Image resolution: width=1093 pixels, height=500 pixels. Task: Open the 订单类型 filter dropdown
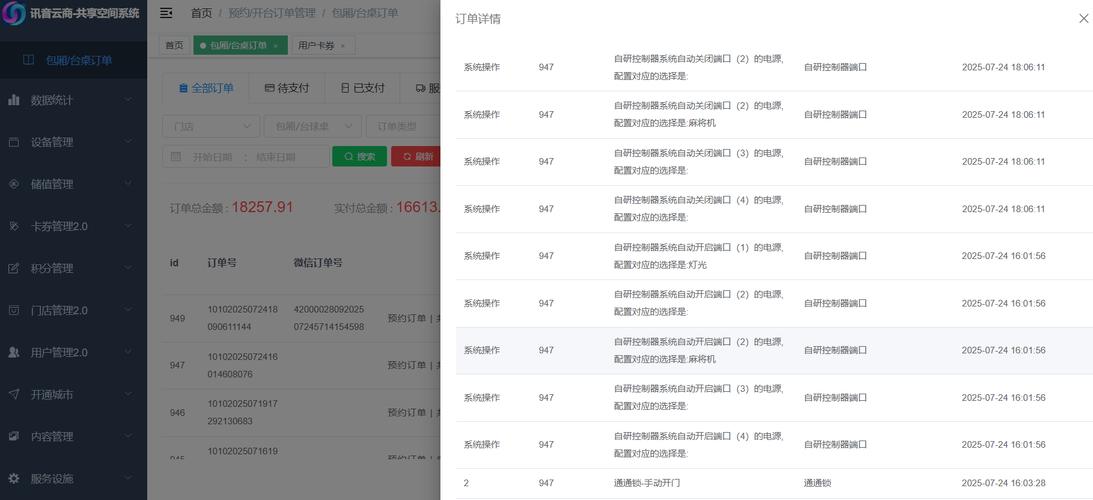point(404,126)
